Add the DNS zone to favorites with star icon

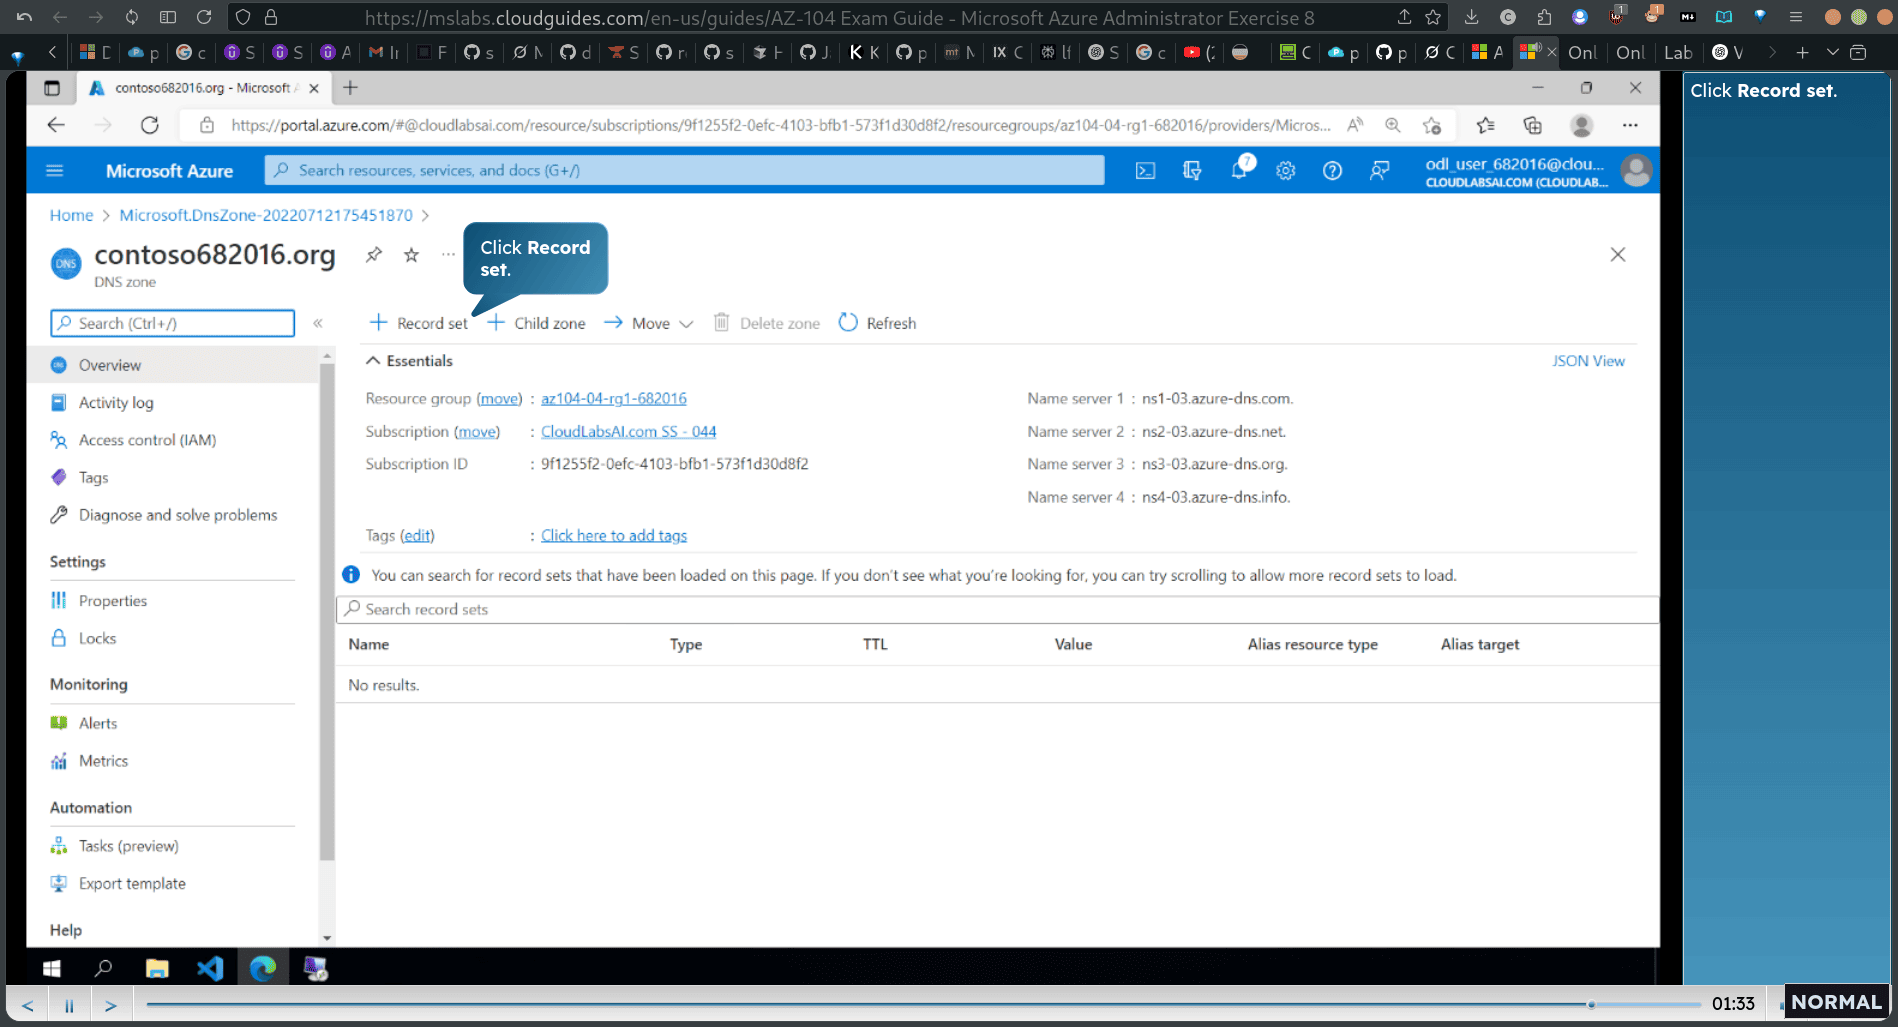tap(411, 254)
